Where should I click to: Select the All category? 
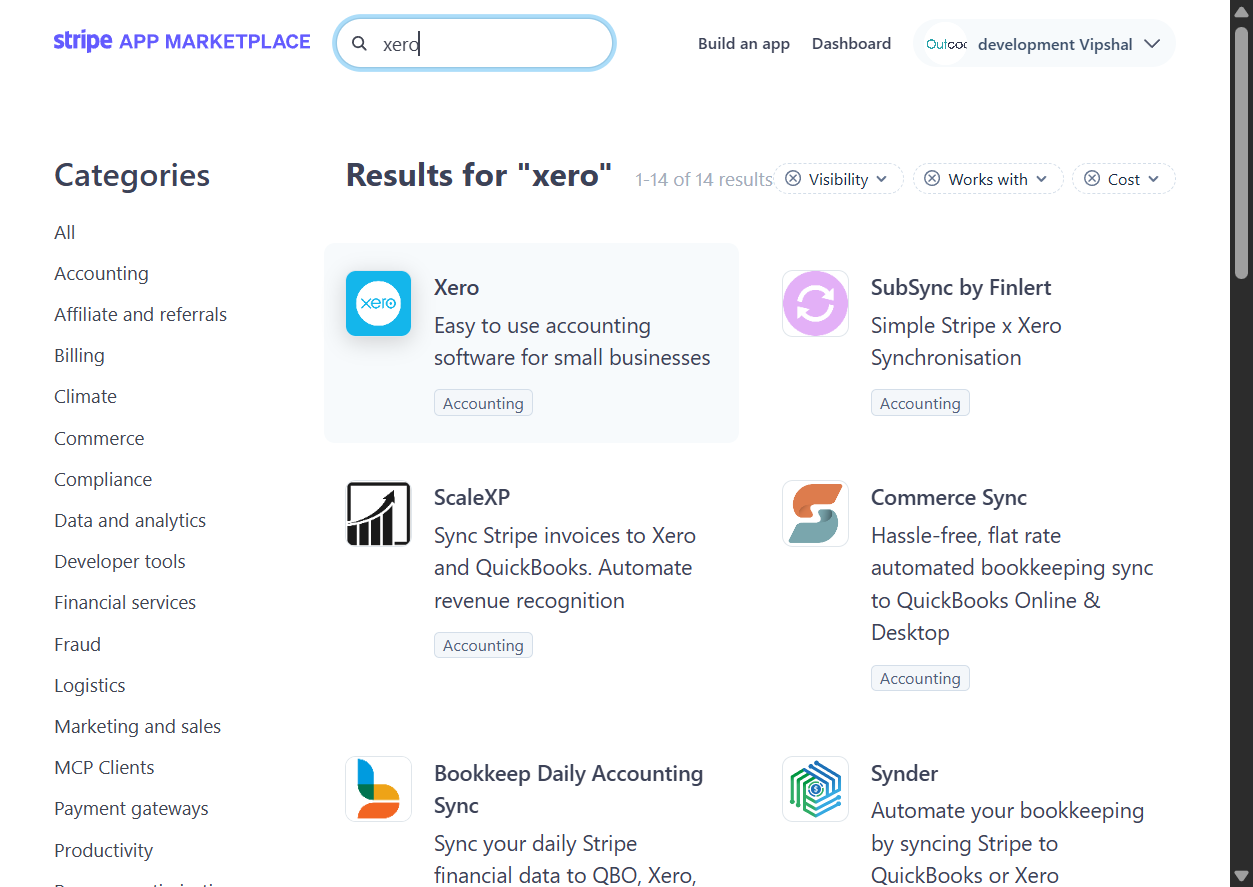(x=65, y=233)
